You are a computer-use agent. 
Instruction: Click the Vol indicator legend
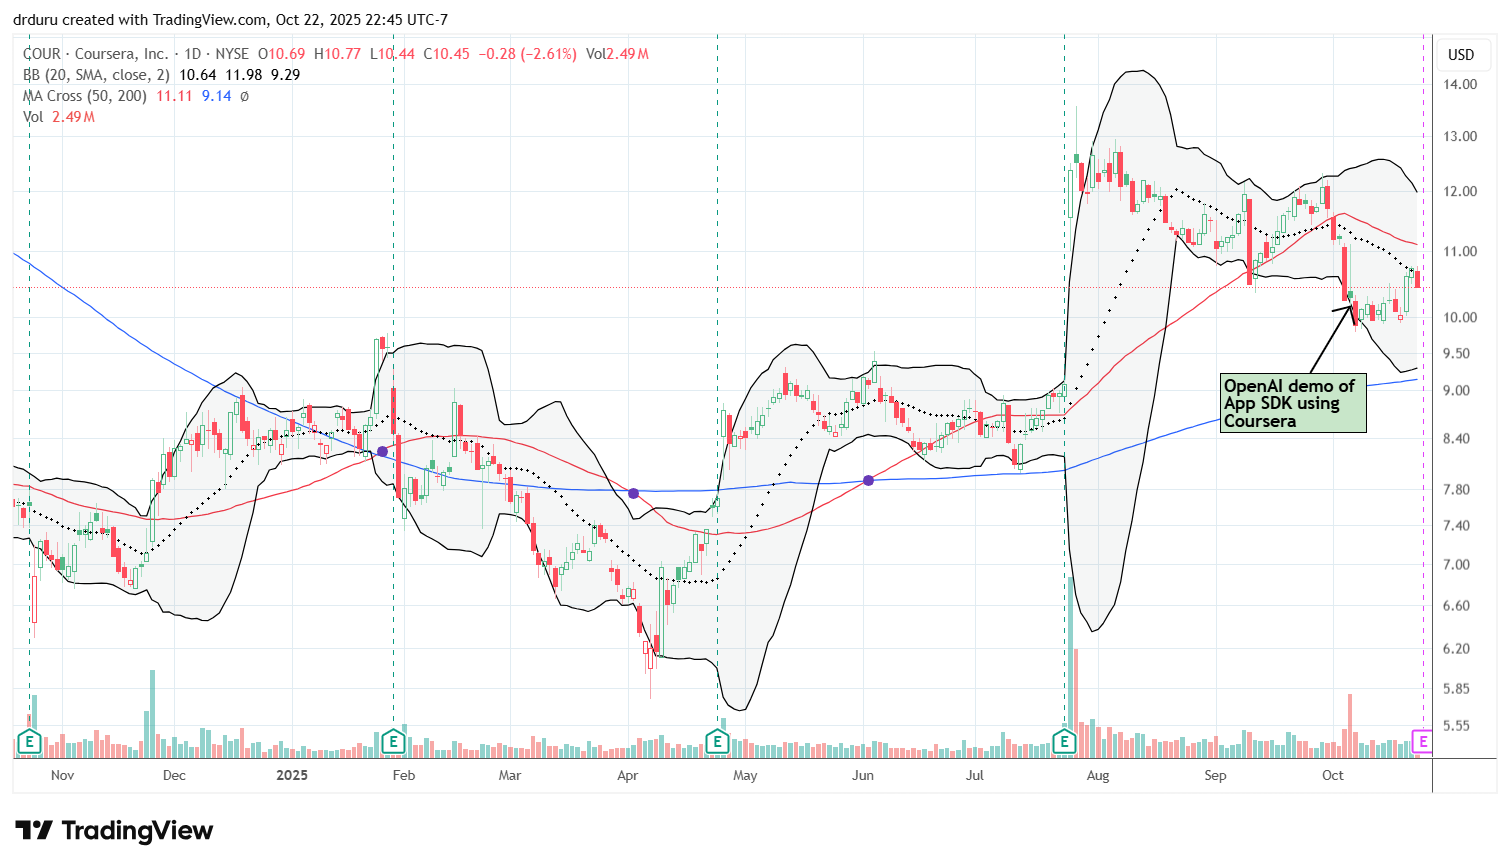click(34, 117)
